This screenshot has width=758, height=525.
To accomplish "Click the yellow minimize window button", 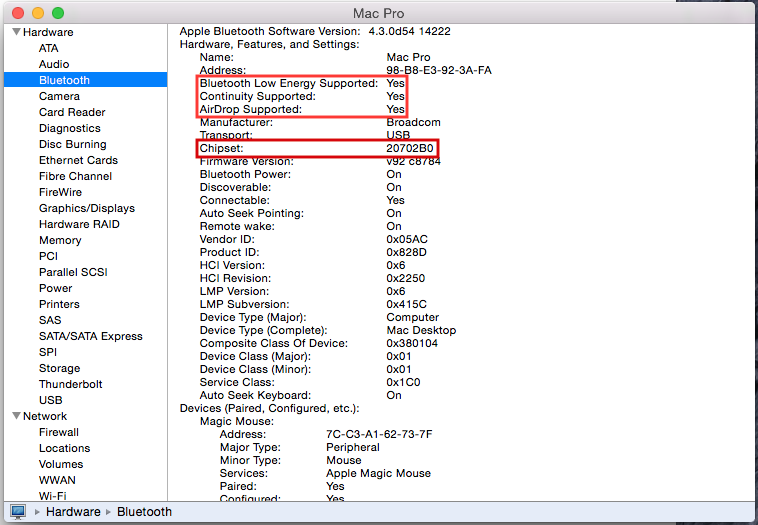I will [38, 13].
